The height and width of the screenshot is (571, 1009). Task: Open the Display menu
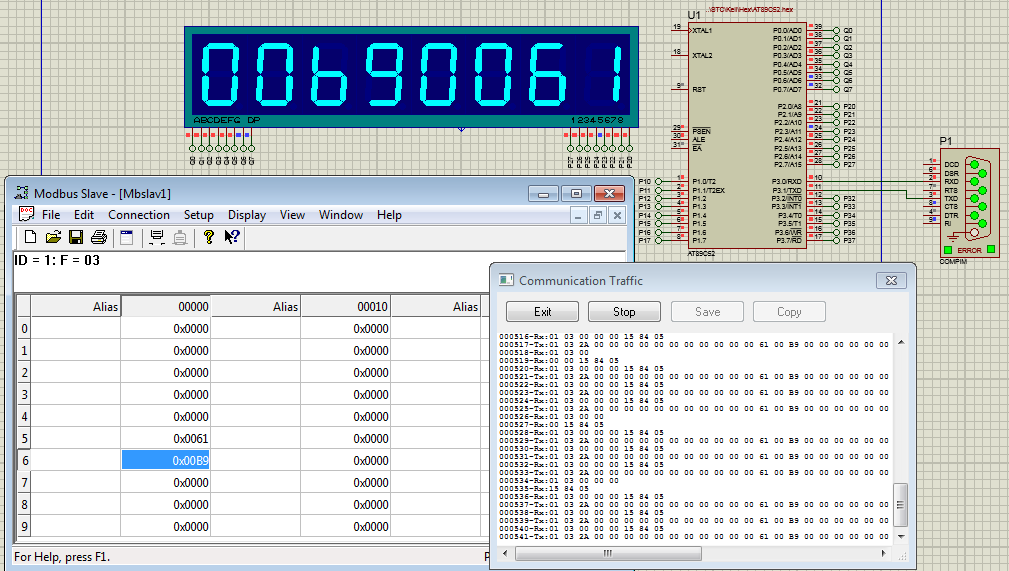click(x=247, y=215)
